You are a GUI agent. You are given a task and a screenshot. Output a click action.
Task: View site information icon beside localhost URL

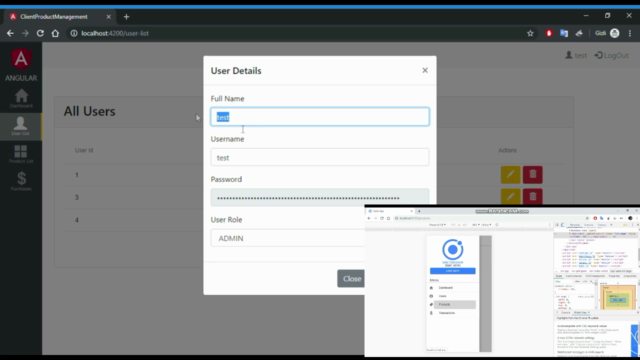[74, 33]
